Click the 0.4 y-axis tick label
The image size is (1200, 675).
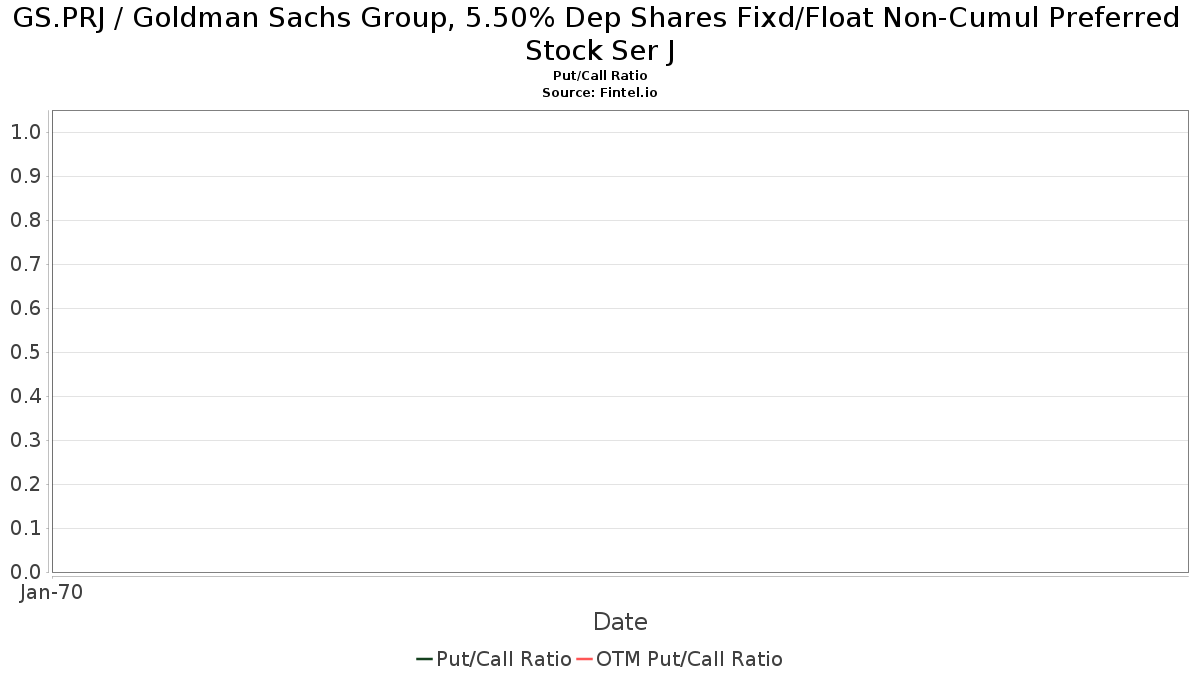[x=25, y=396]
